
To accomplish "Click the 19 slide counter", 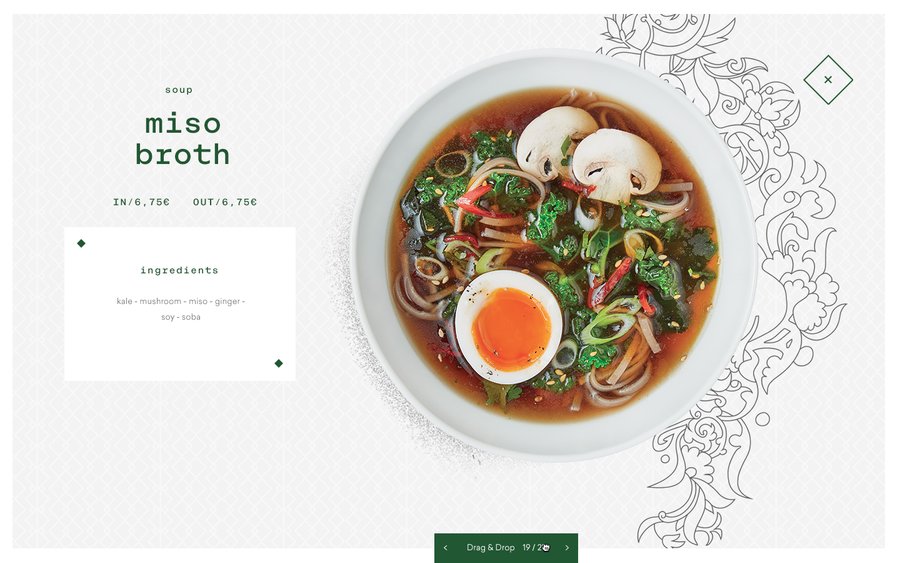I will (x=526, y=548).
